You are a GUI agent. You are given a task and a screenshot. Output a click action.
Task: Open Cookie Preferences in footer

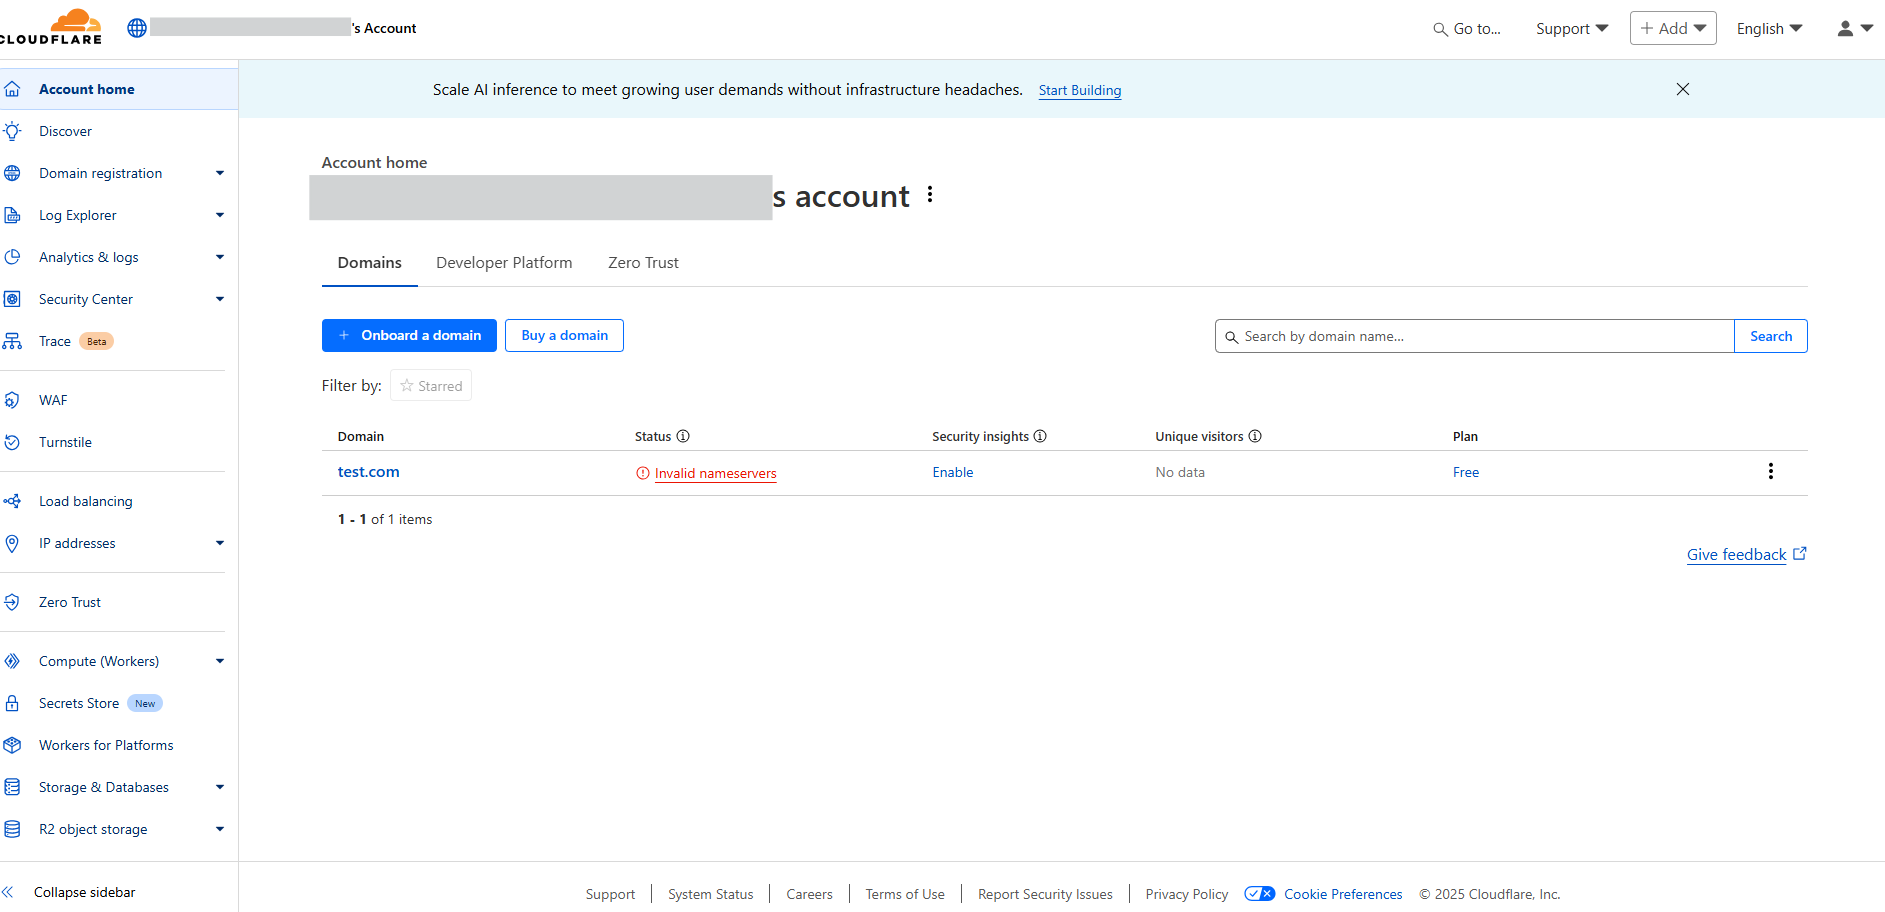pyautogui.click(x=1343, y=894)
